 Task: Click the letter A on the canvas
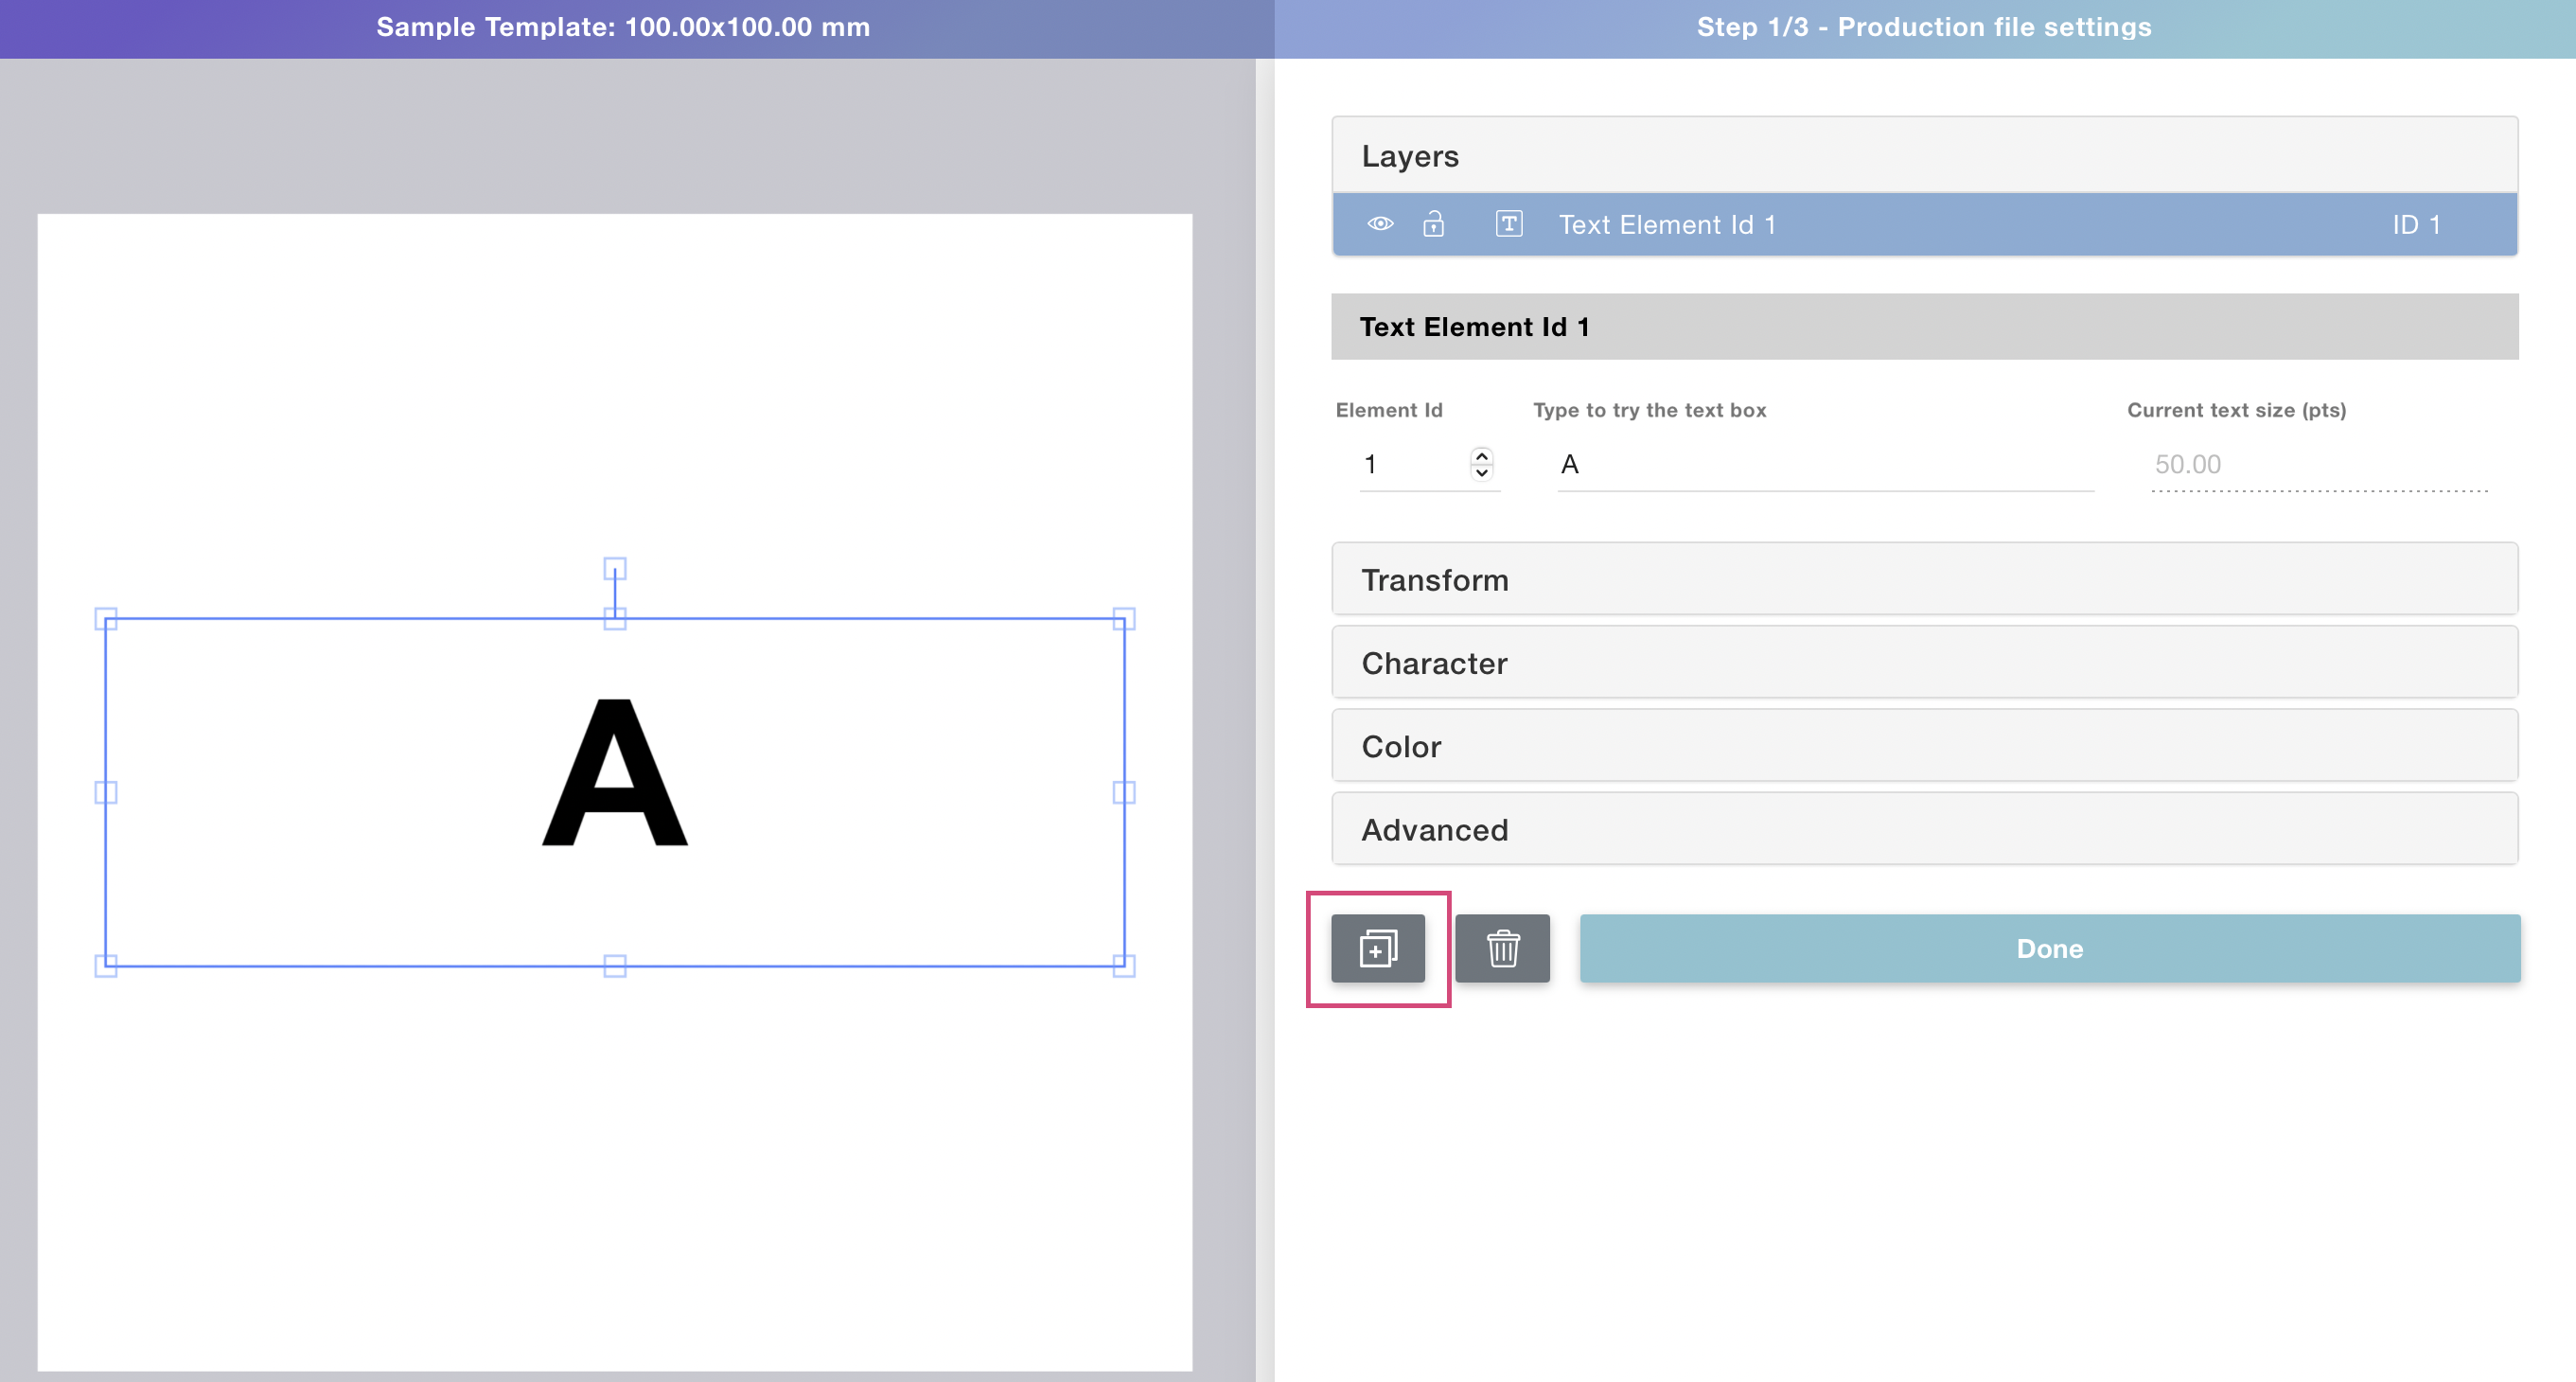(x=614, y=773)
